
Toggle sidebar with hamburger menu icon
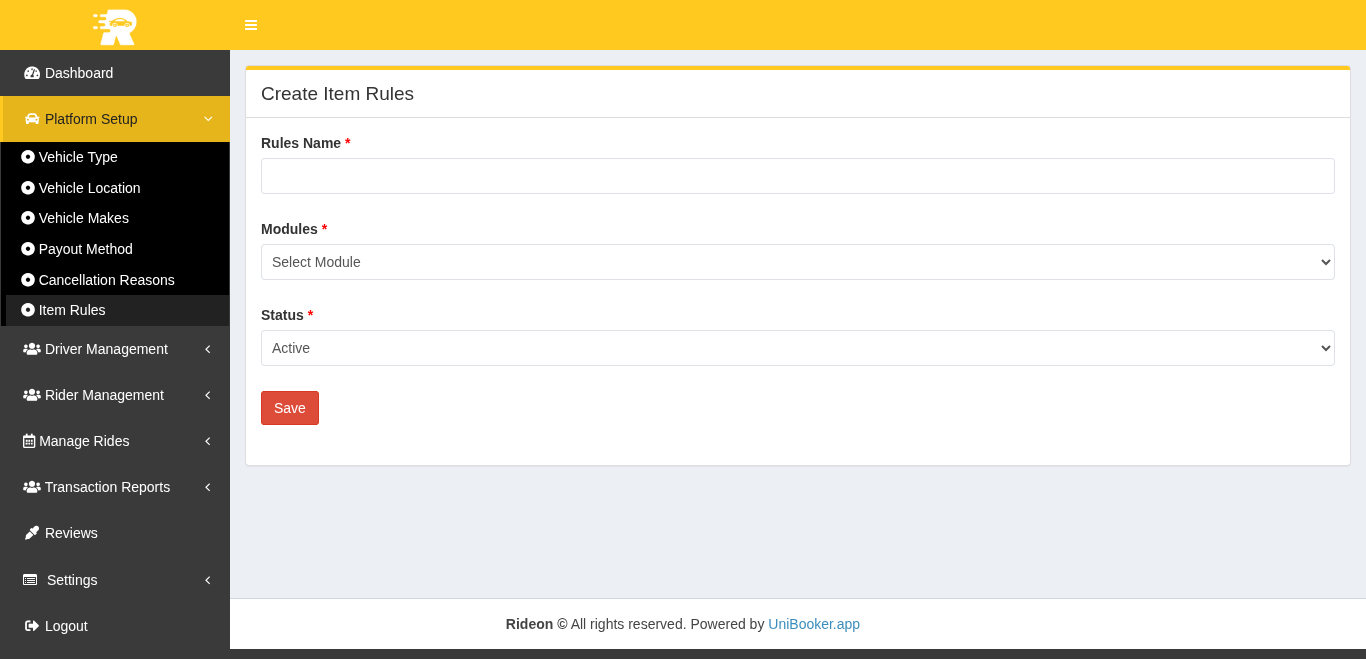[251, 25]
